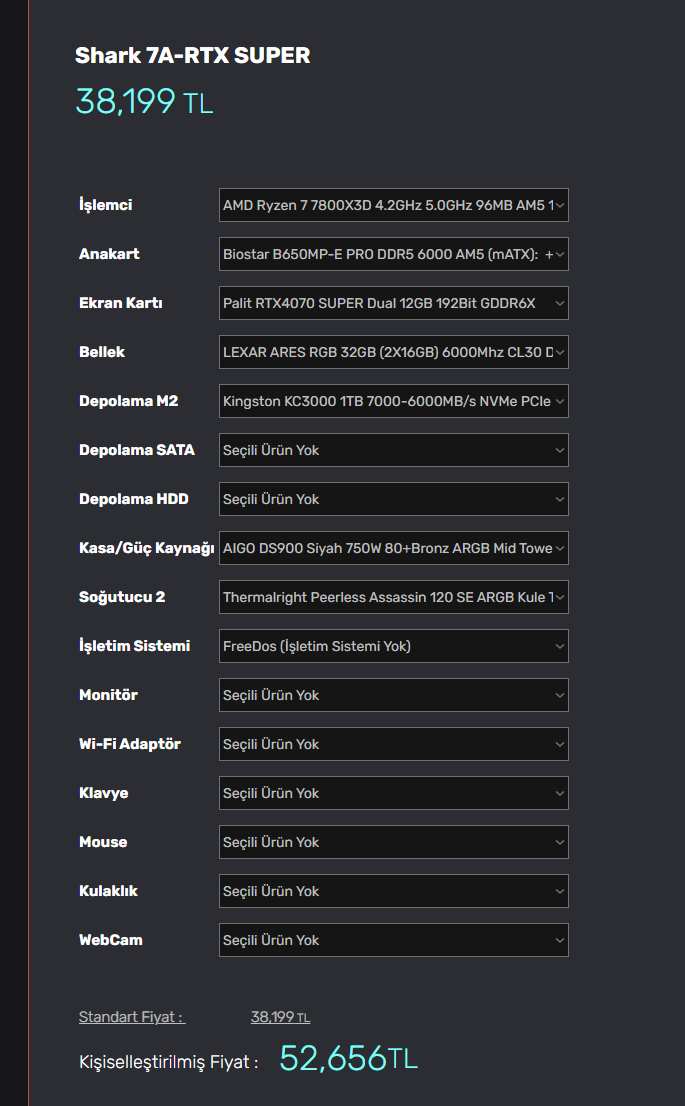This screenshot has height=1106, width=685.
Task: Click the Shark 7A-RTX SUPER title
Action: tap(193, 56)
